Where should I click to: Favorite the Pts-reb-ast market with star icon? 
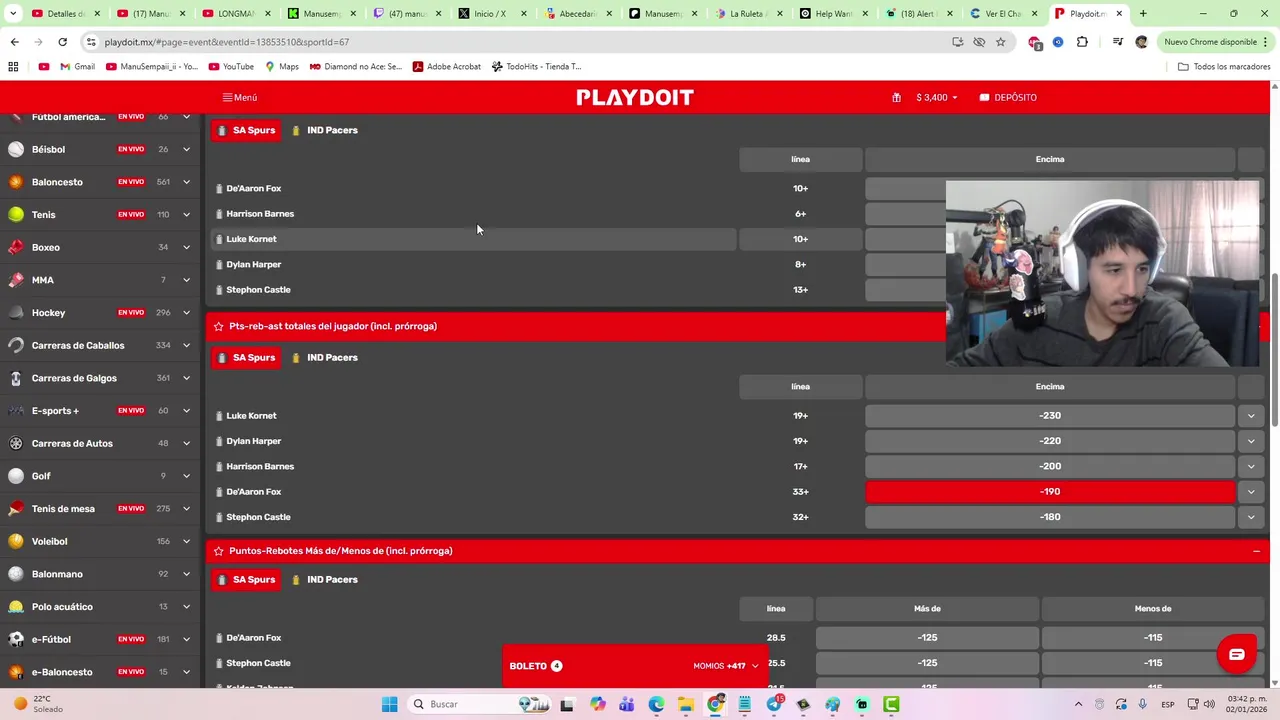(x=218, y=326)
